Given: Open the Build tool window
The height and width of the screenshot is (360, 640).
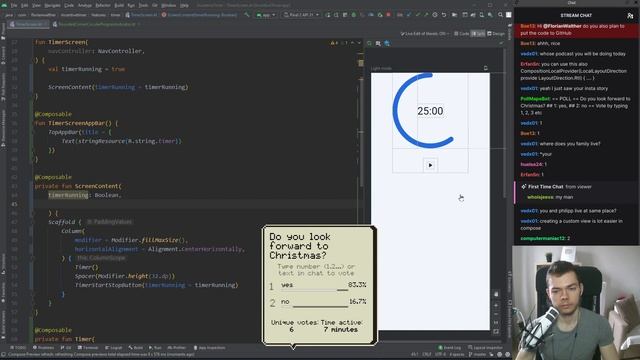Looking at the screenshot, I should click(x=136, y=348).
